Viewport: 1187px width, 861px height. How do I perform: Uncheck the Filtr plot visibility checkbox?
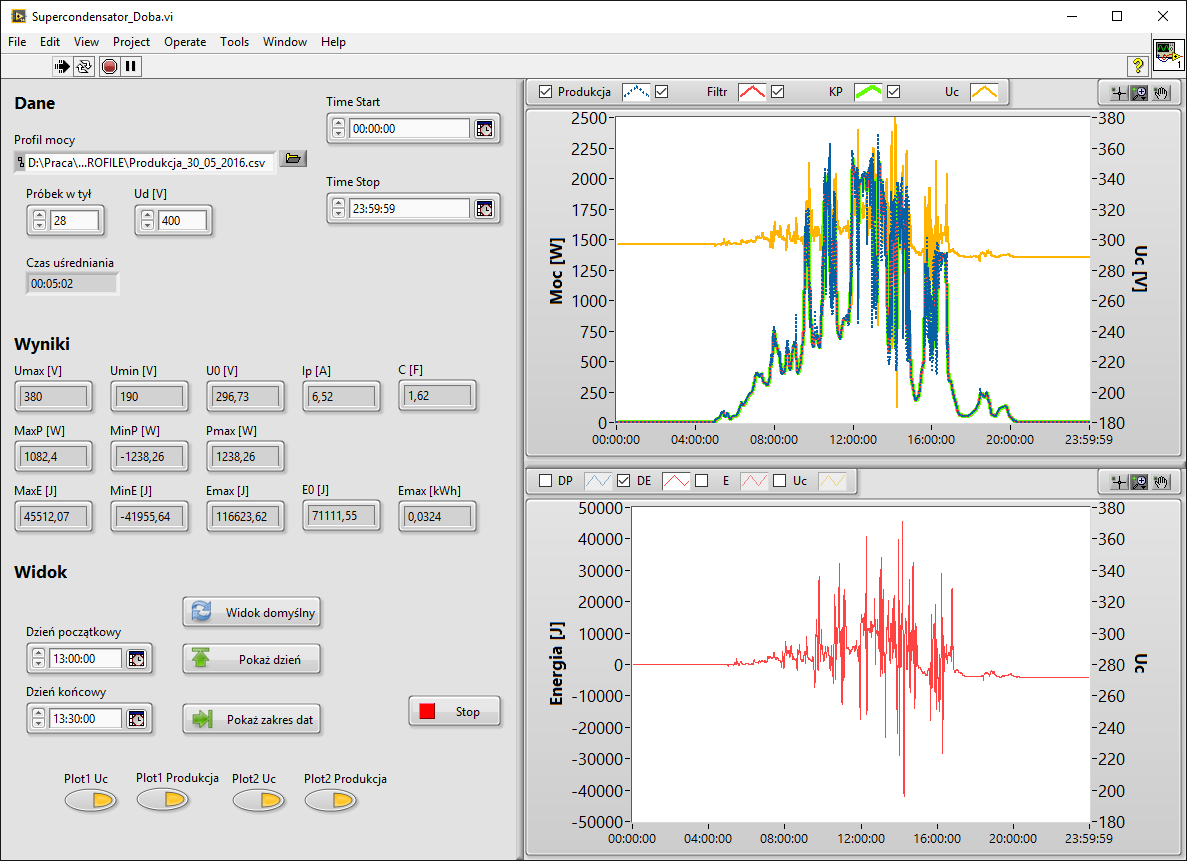pos(662,92)
